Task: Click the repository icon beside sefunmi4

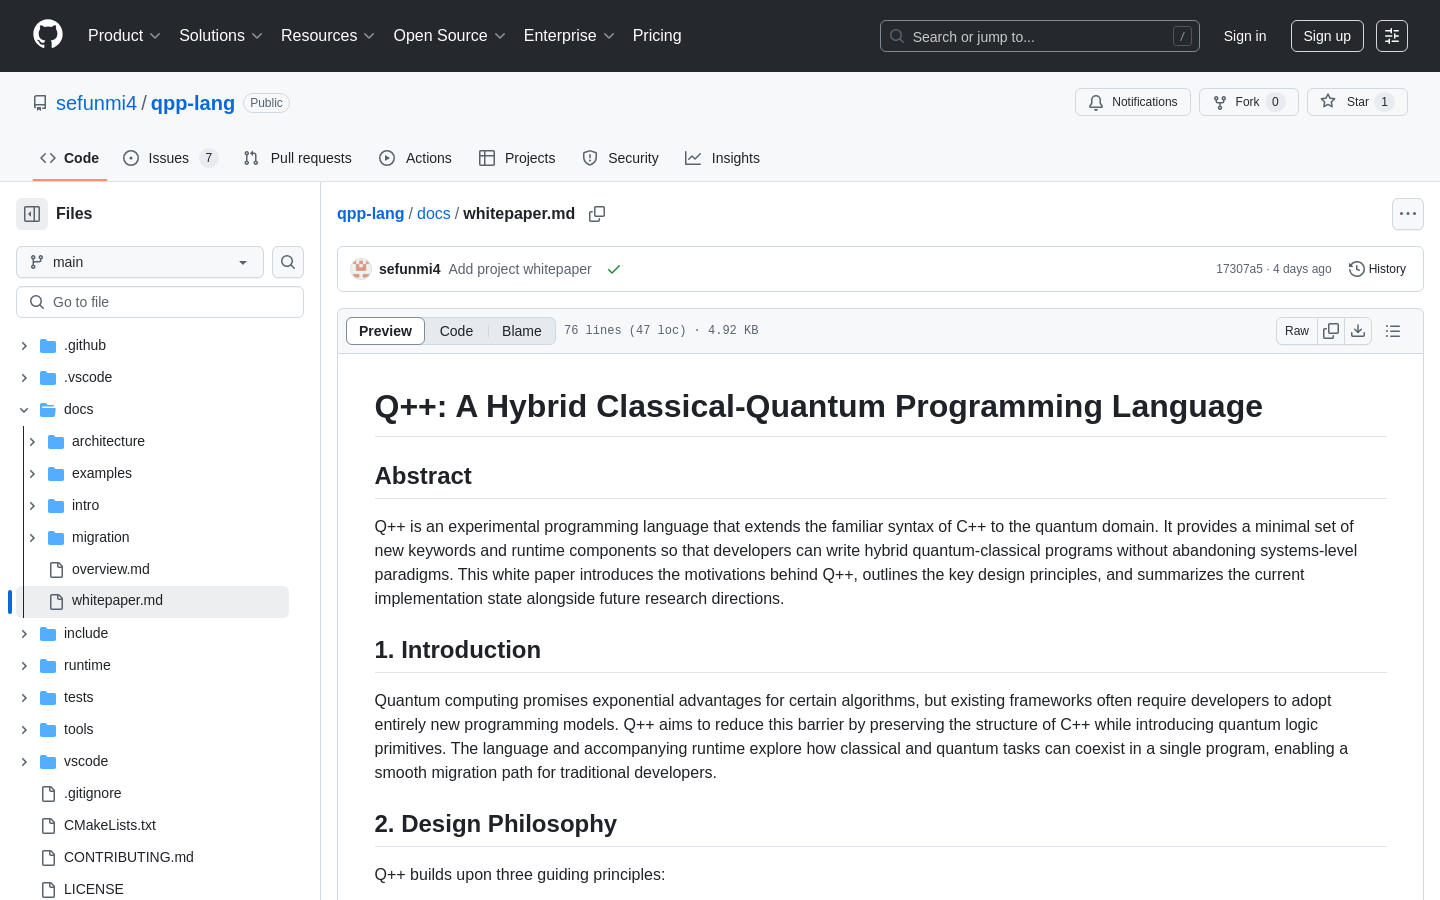Action: click(x=40, y=103)
